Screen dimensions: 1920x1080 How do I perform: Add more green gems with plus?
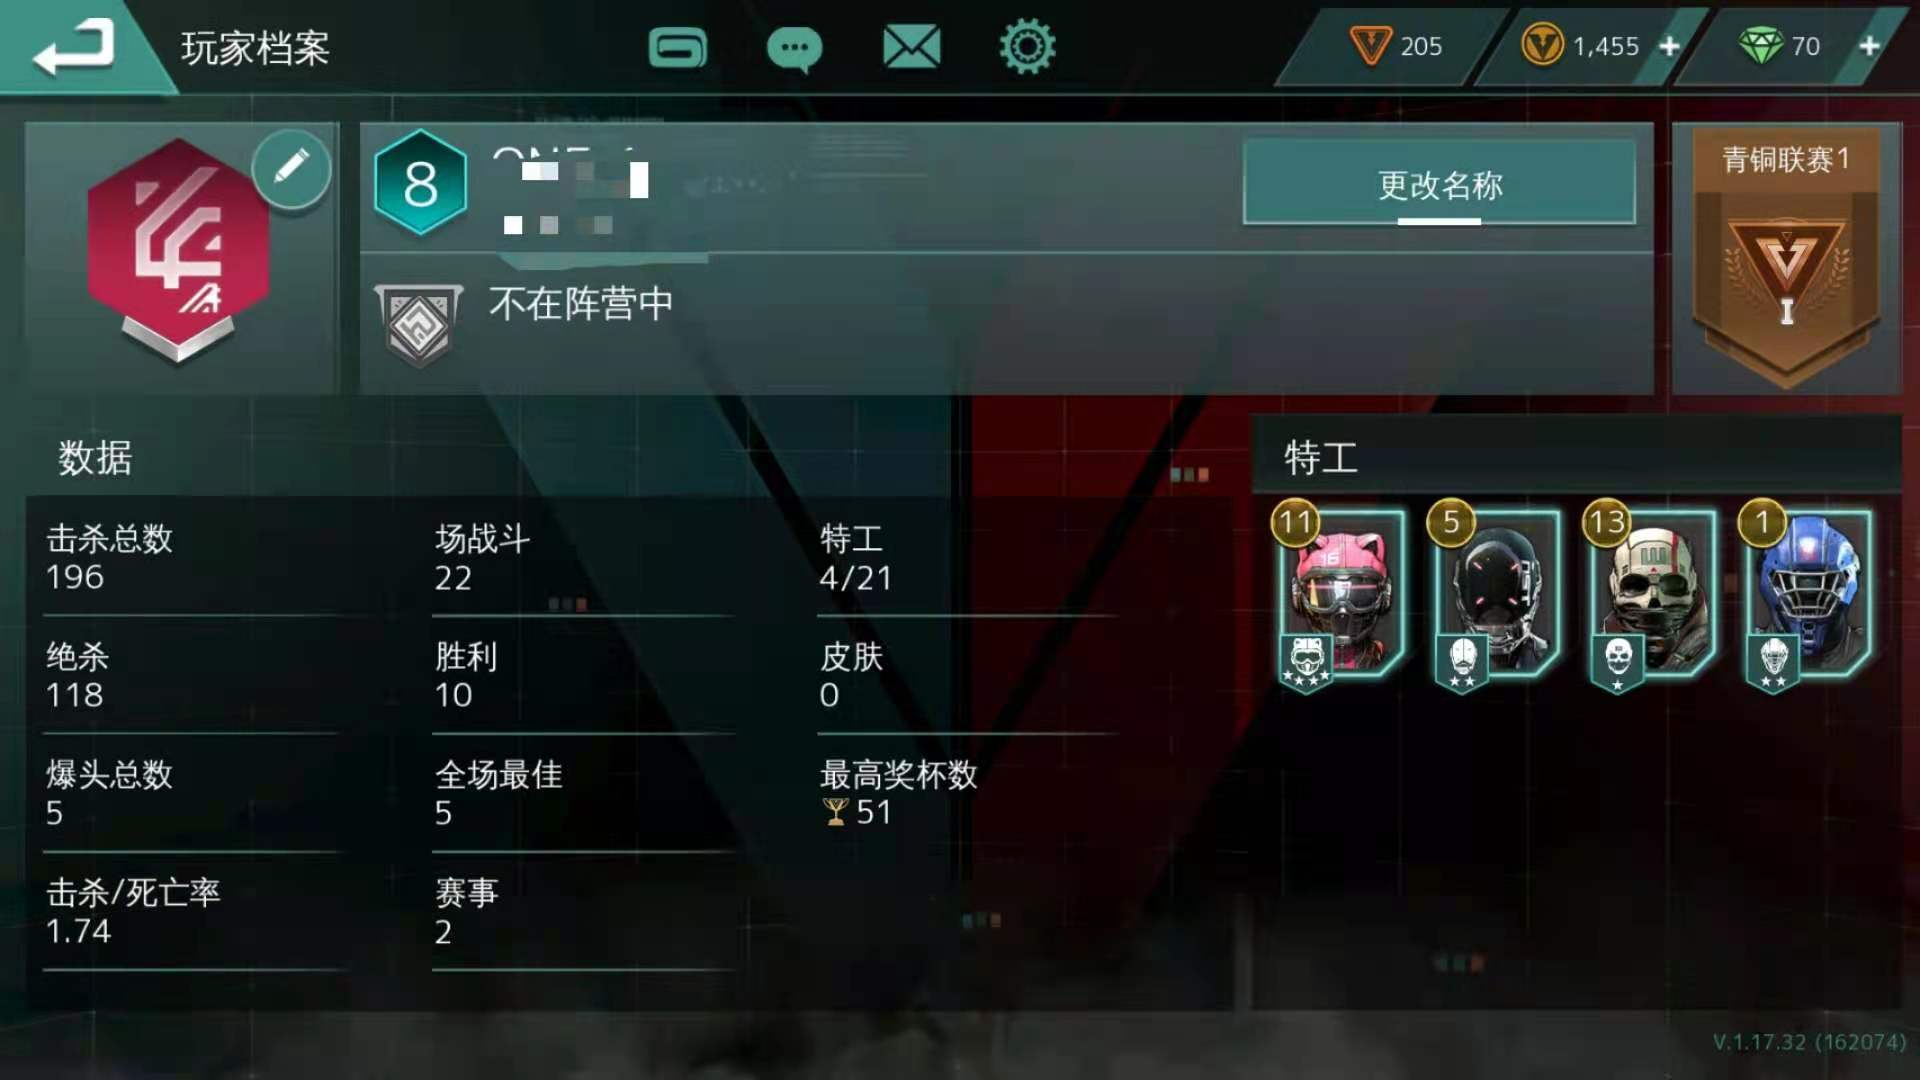[x=1869, y=46]
